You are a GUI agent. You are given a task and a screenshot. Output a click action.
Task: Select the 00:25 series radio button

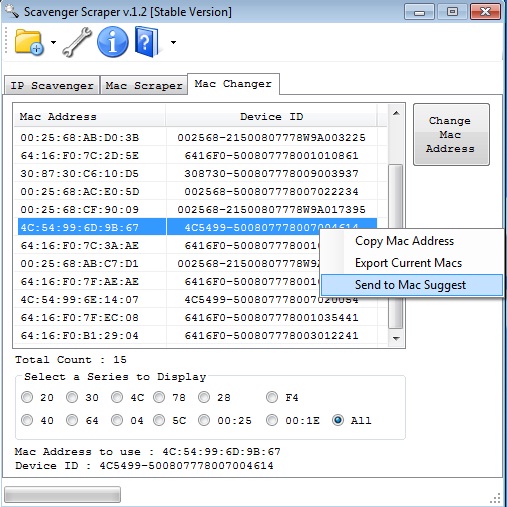pyautogui.click(x=204, y=420)
